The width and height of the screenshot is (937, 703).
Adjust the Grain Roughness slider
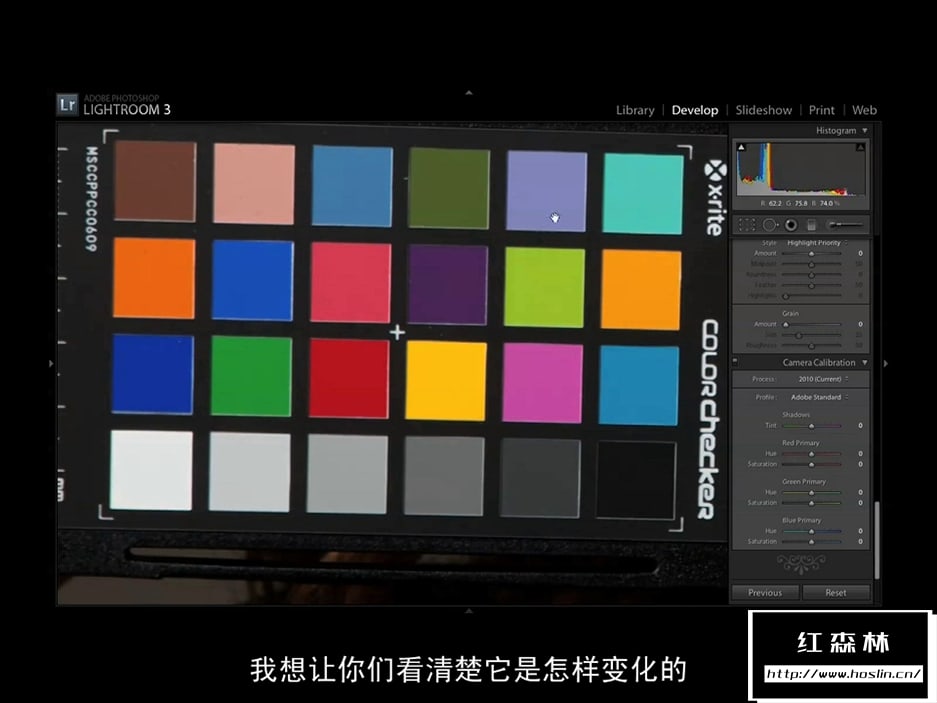812,346
